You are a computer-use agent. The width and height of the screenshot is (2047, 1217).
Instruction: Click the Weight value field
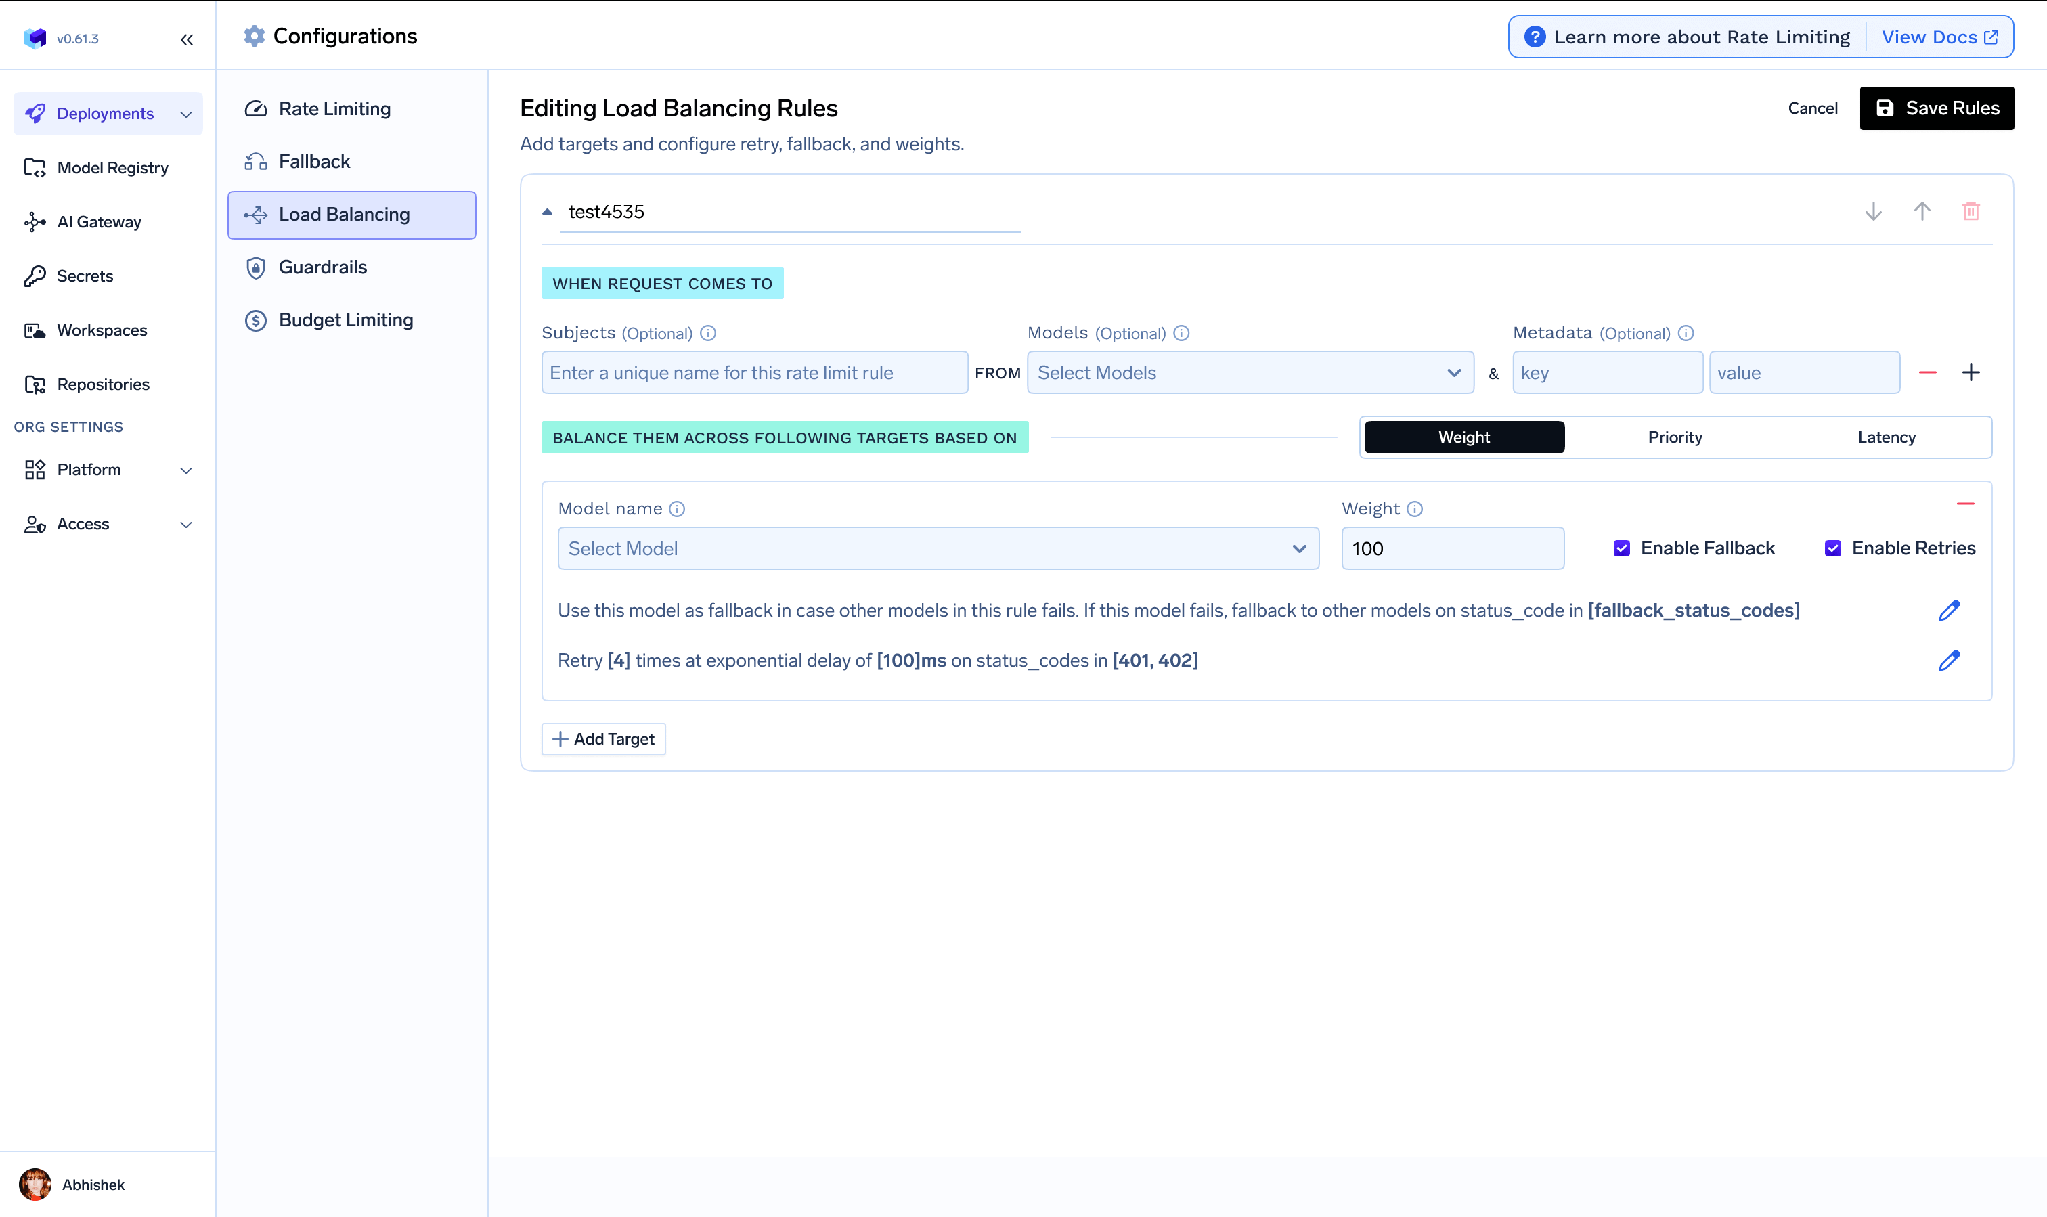click(x=1452, y=548)
